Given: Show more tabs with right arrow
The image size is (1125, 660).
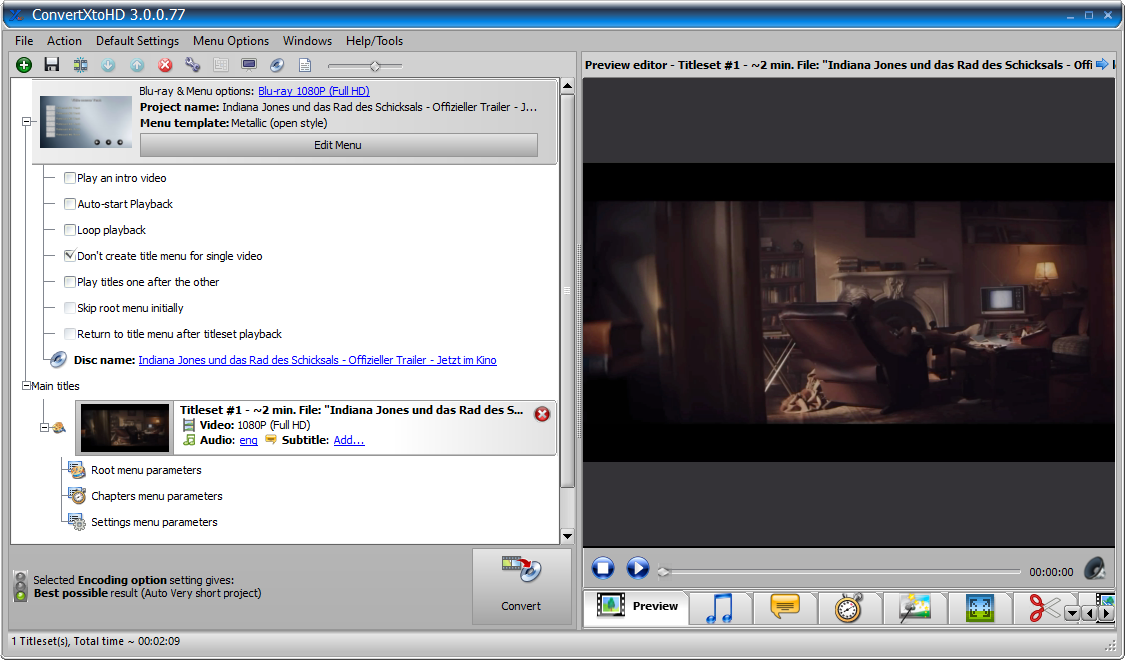Looking at the screenshot, I should tap(1106, 613).
